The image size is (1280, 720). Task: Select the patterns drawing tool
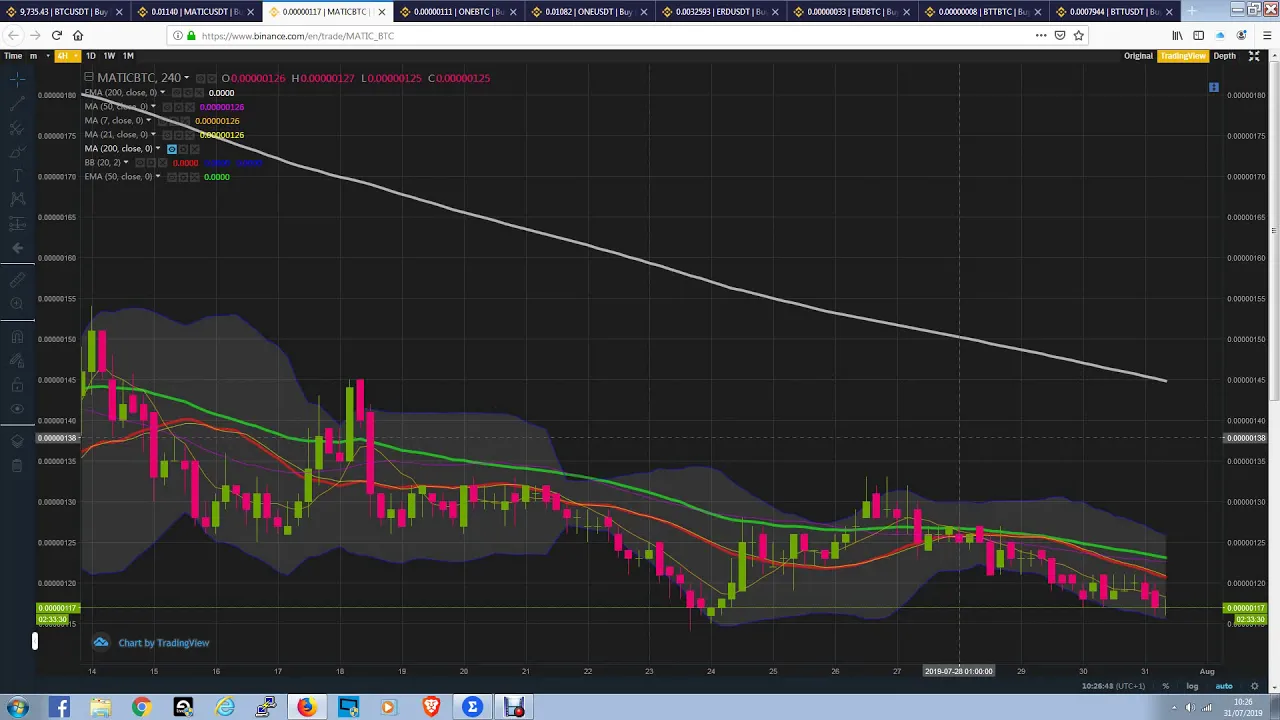tap(17, 200)
